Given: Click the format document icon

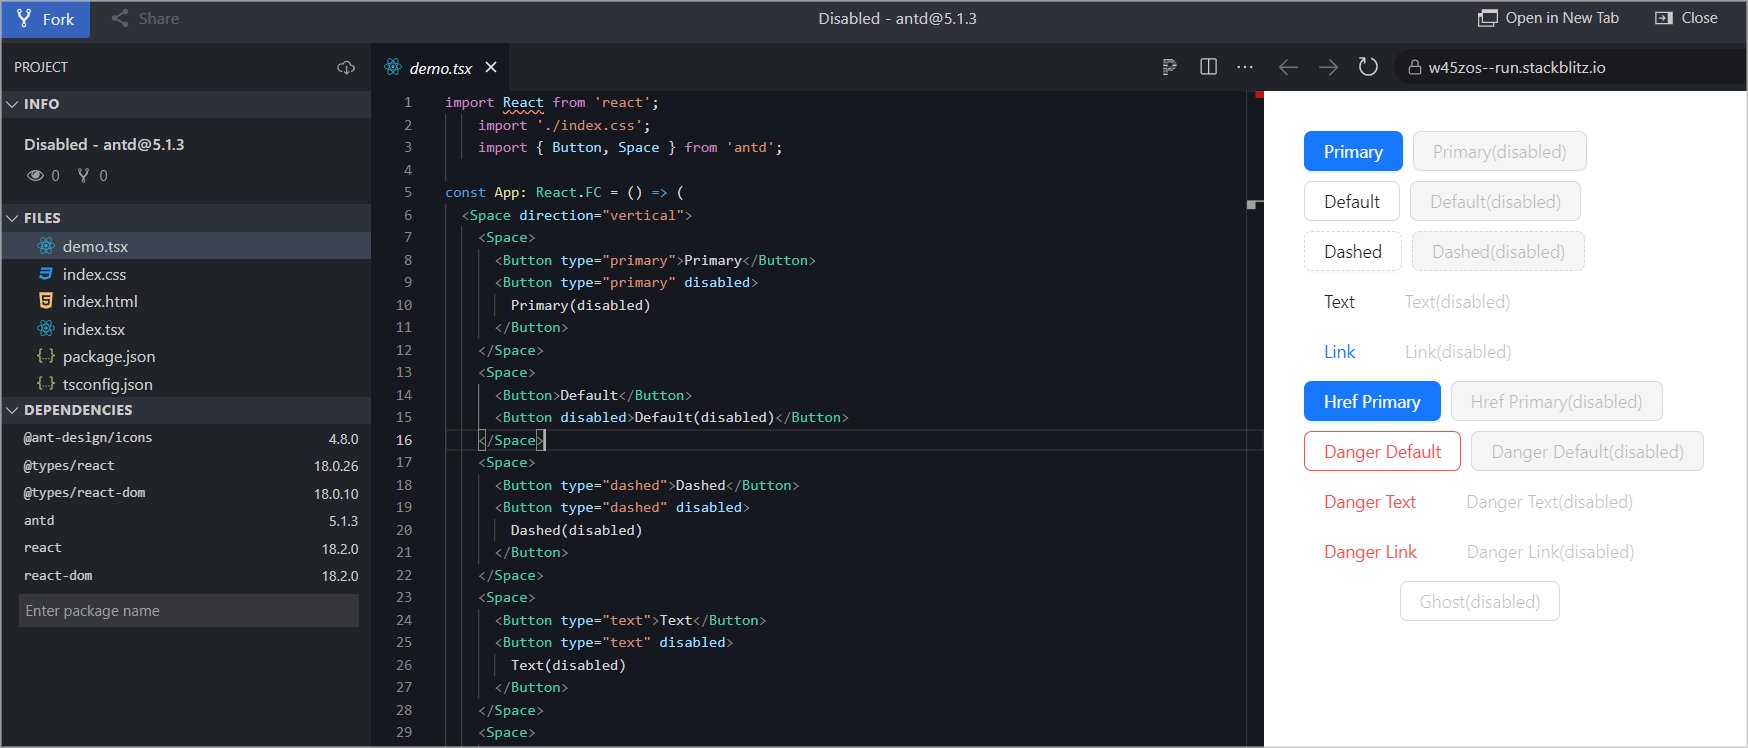Looking at the screenshot, I should coord(1170,67).
